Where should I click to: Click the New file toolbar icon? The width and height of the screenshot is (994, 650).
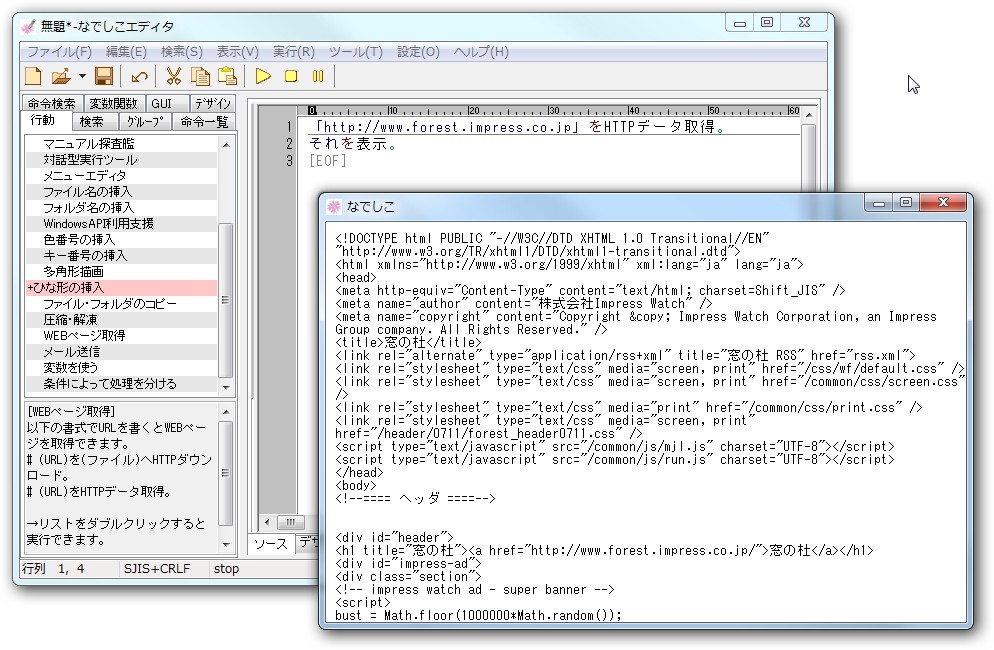click(x=33, y=77)
